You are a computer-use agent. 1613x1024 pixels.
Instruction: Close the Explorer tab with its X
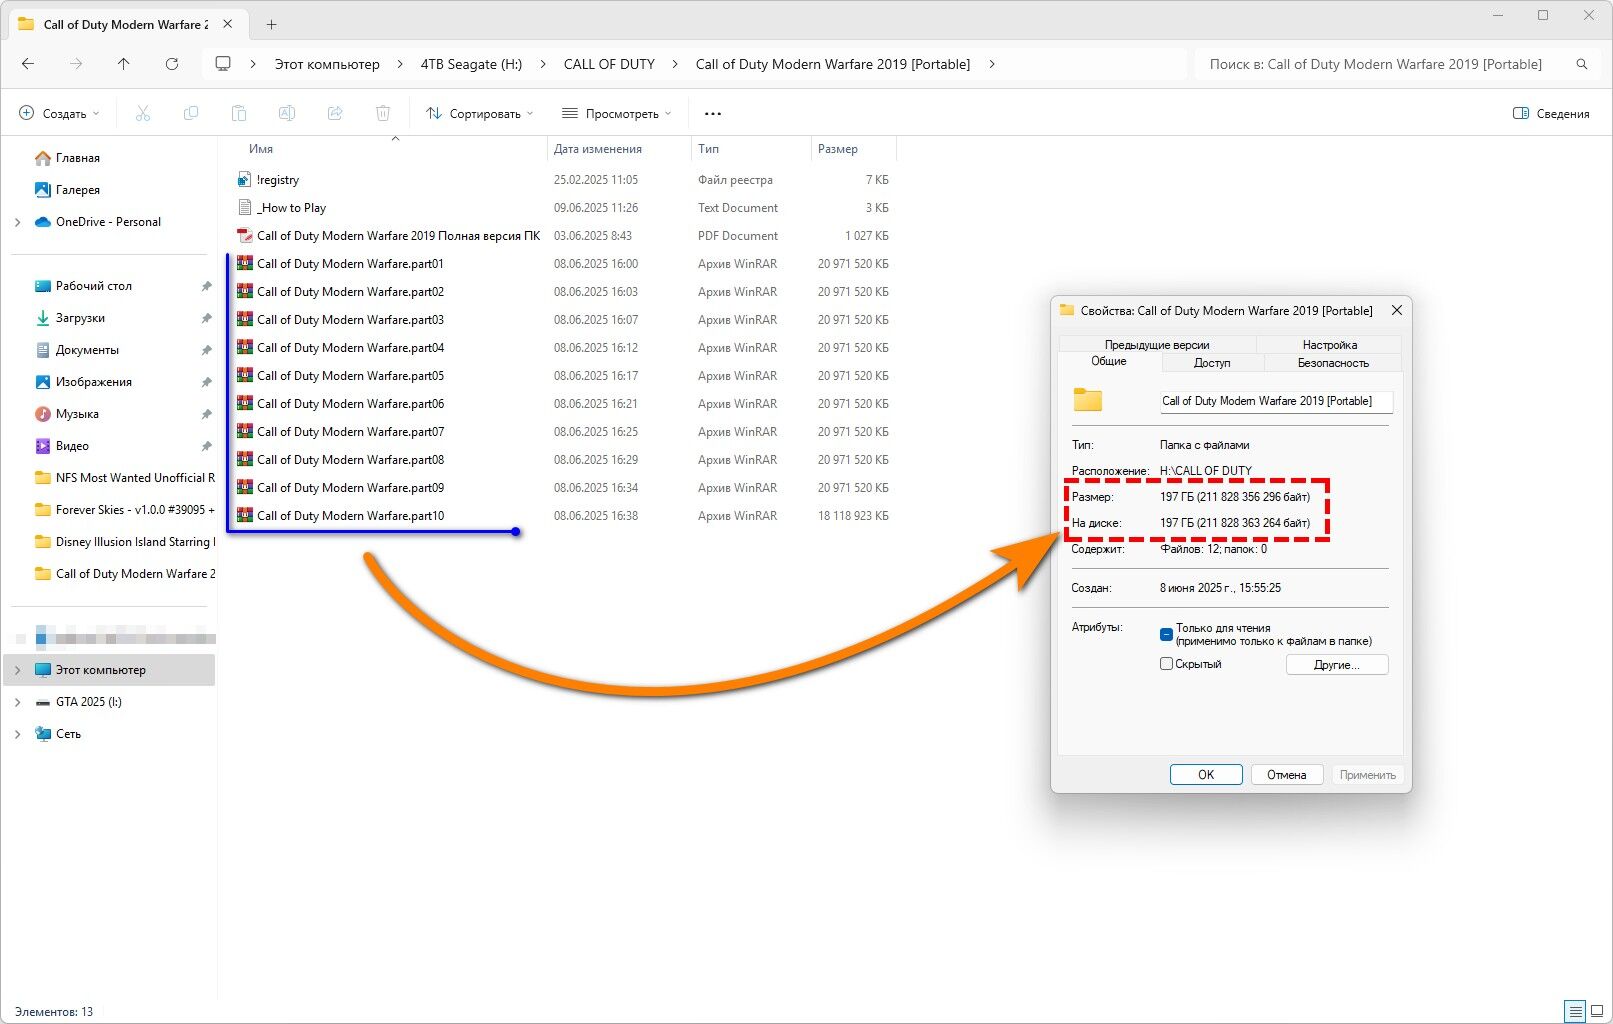coord(229,25)
